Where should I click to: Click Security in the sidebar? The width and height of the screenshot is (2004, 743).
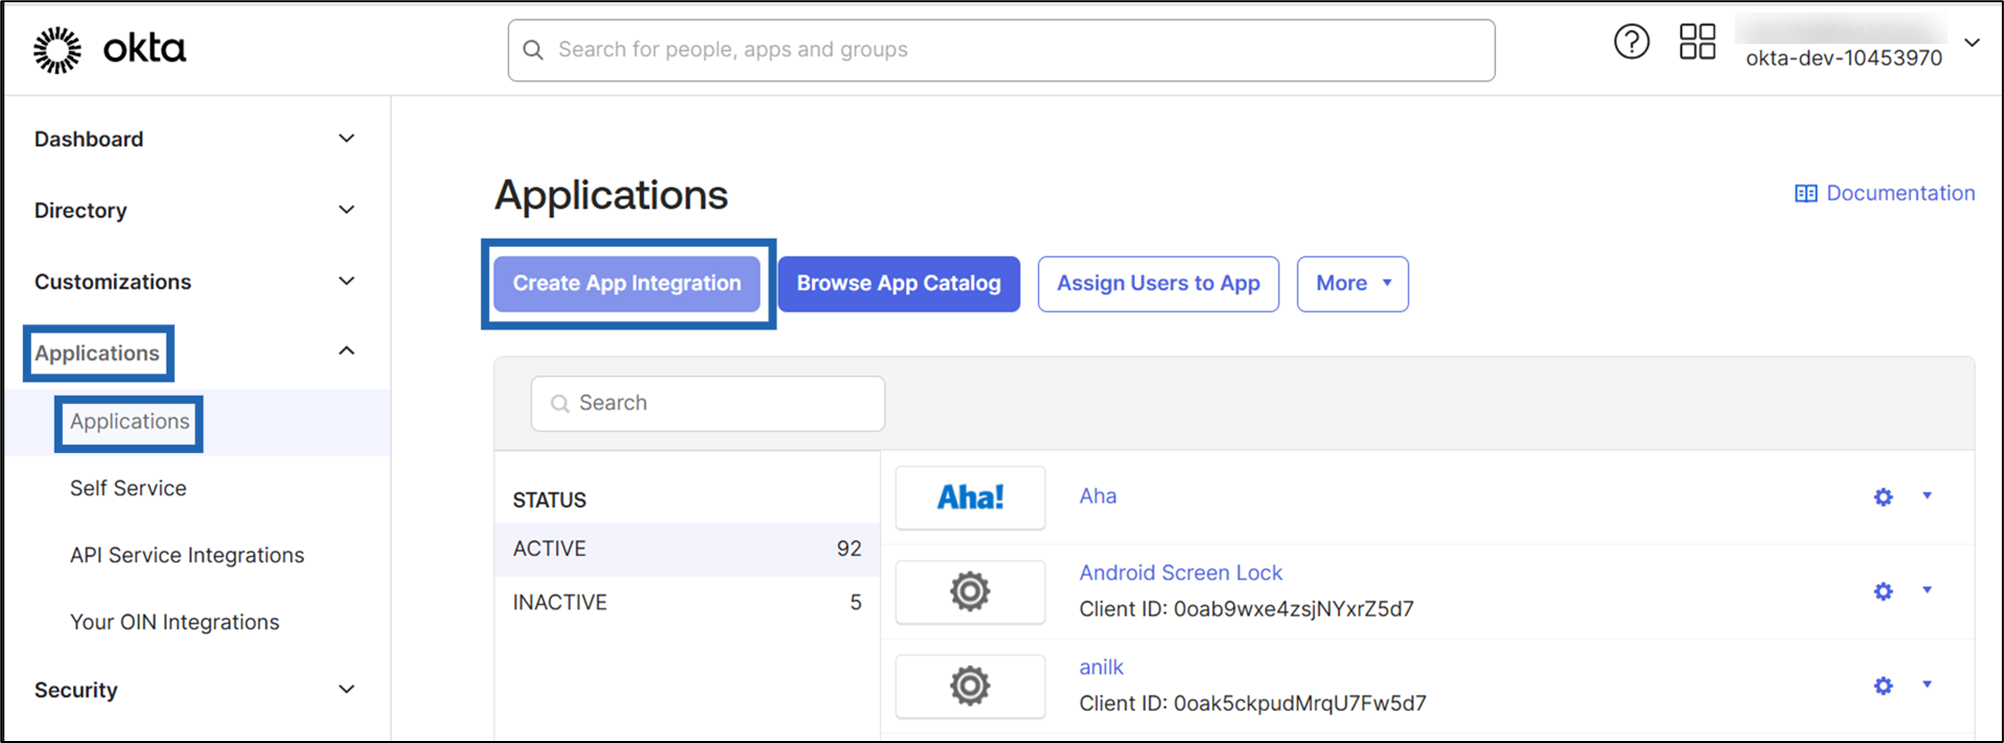[76, 690]
